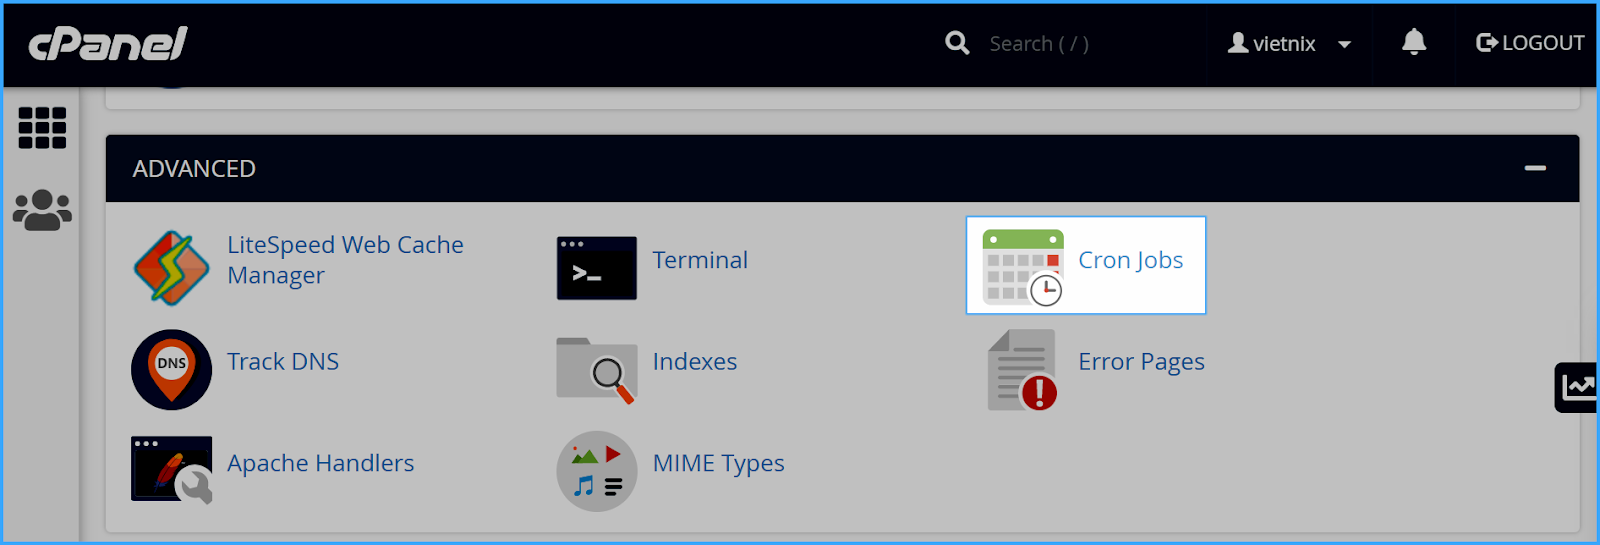Open the Cron Jobs link
1600x545 pixels.
[1130, 260]
